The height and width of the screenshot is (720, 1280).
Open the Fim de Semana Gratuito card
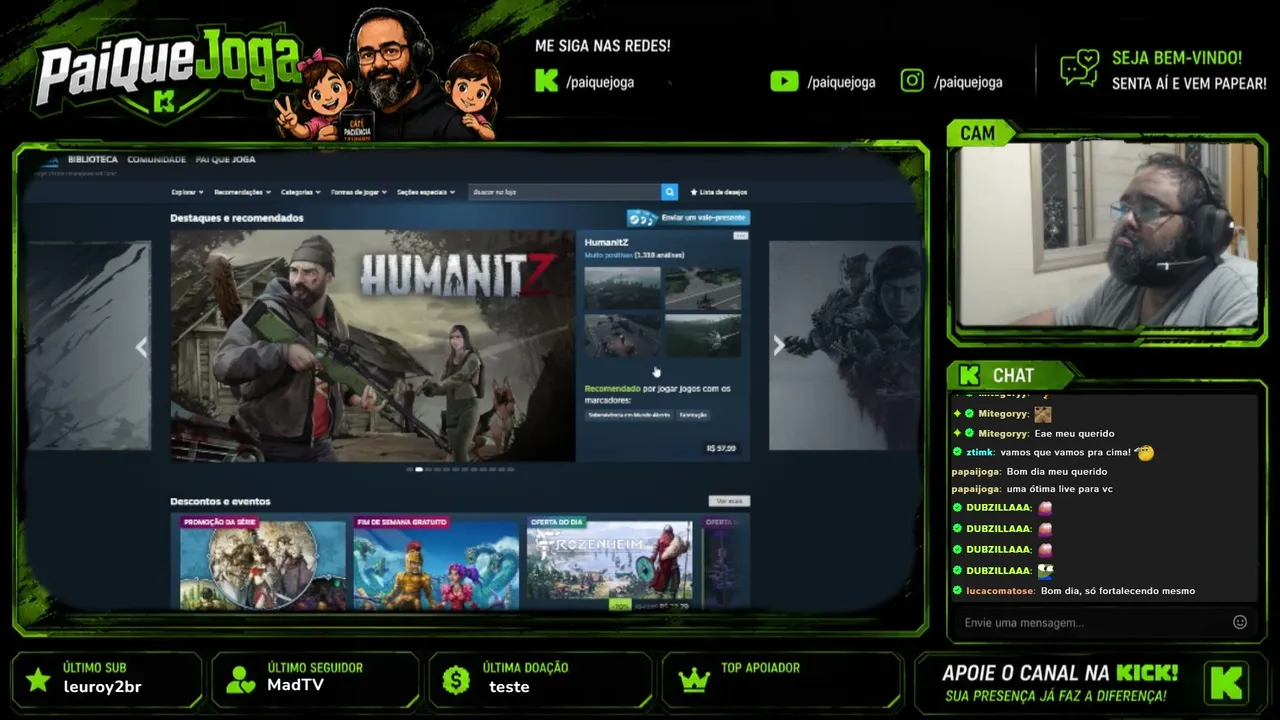coord(436,563)
